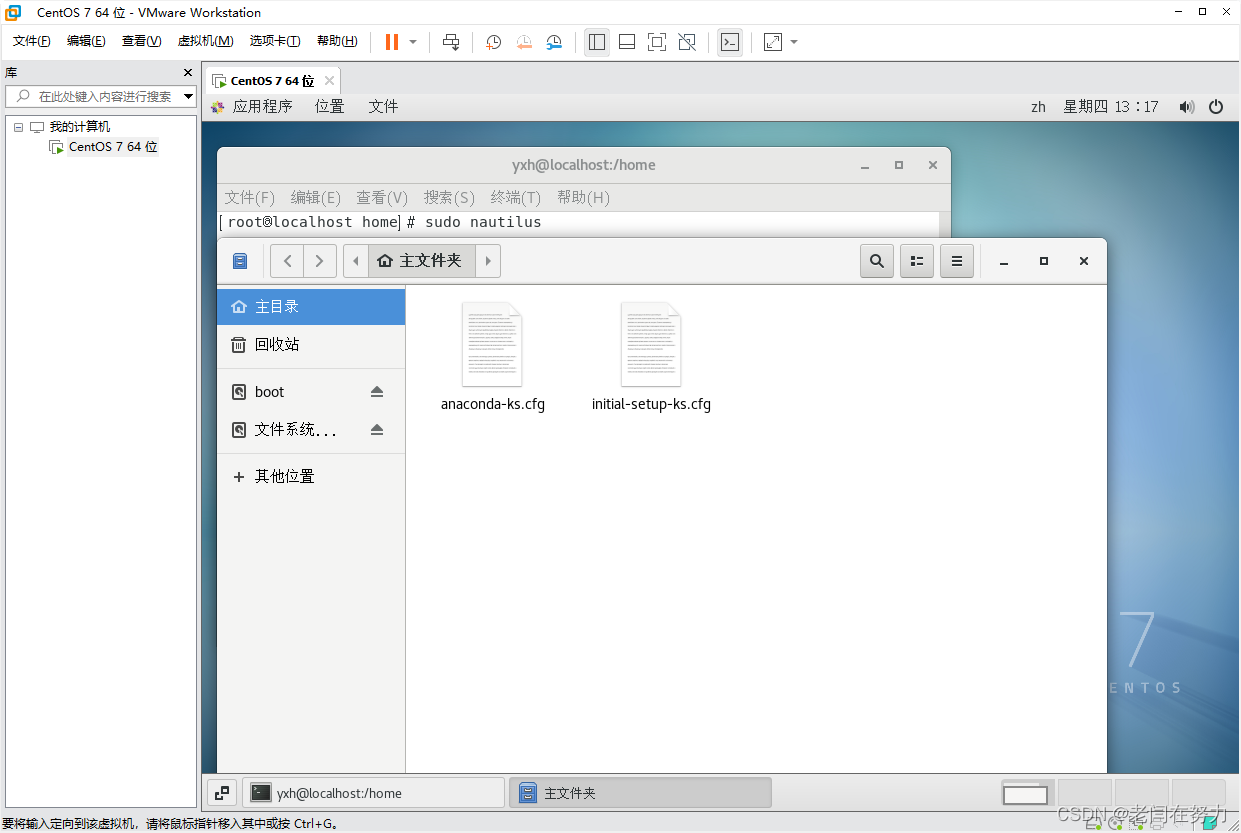Click the Nautilus search magnifier icon
1241x833 pixels.
pos(877,261)
